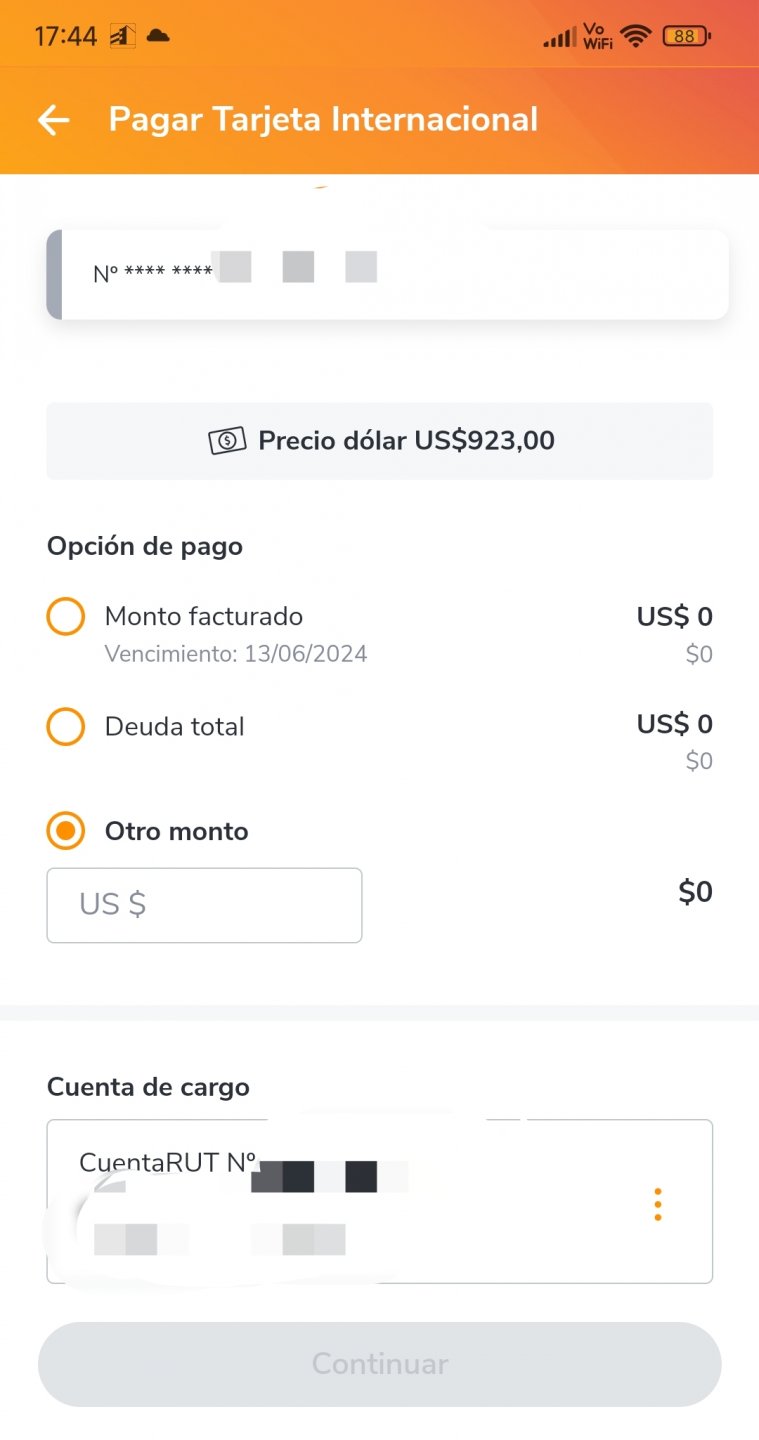
Task: Tap the masked international card number box
Action: [387, 274]
